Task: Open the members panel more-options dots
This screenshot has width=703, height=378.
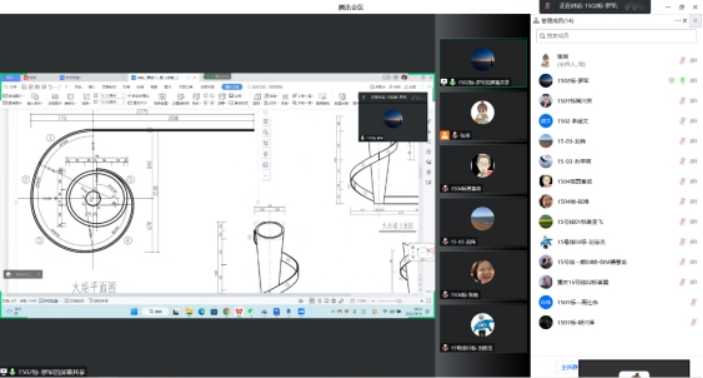Action: click(677, 21)
